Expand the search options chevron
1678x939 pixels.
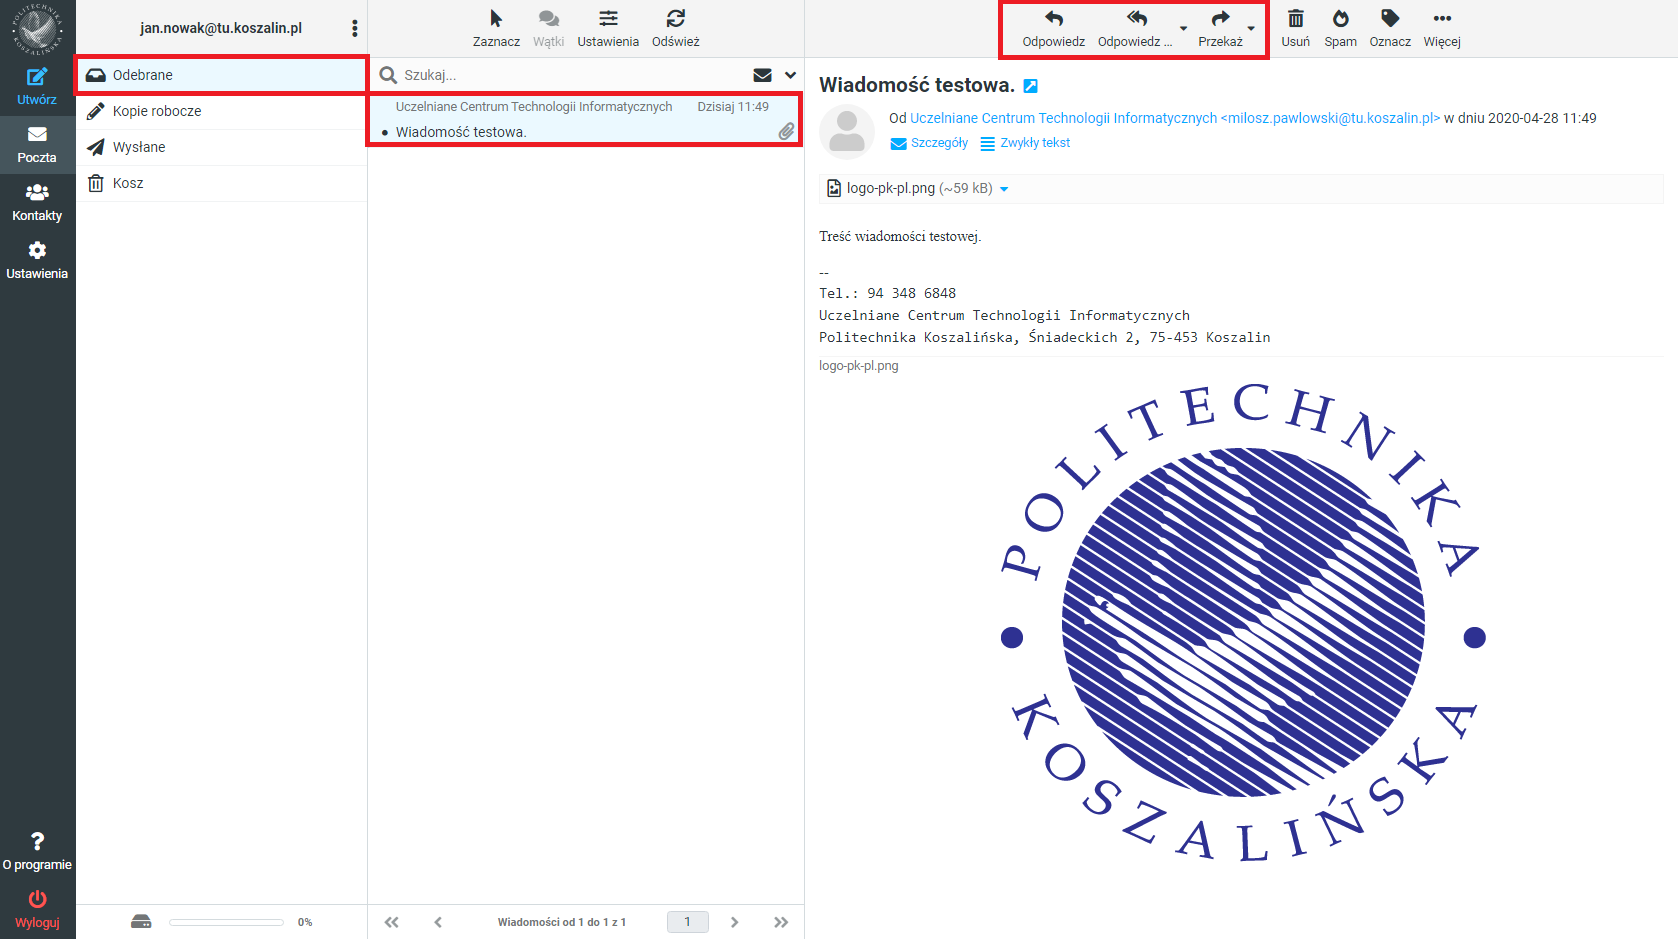[x=790, y=75]
